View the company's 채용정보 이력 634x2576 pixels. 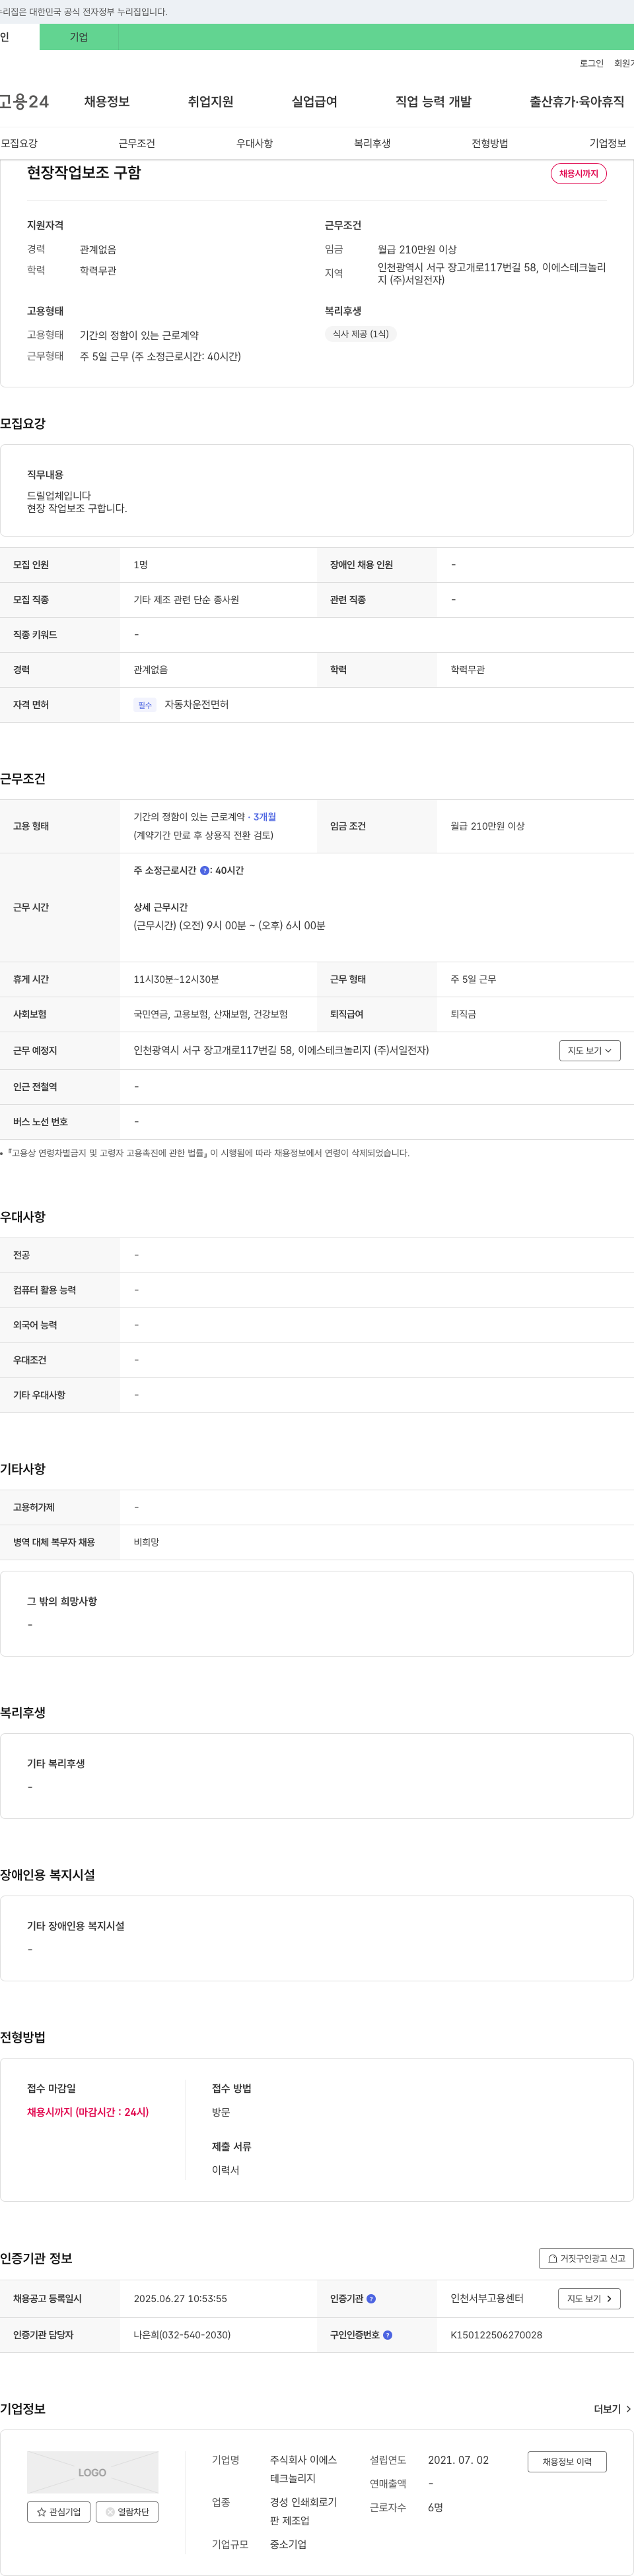[x=567, y=2462]
